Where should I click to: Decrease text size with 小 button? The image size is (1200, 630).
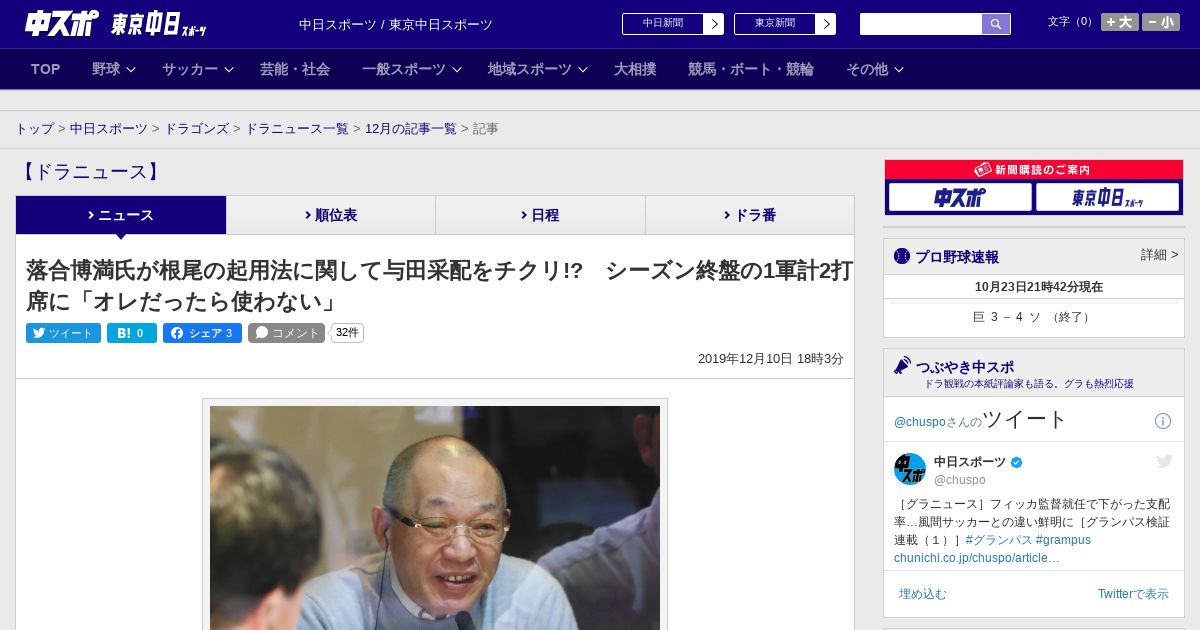tap(1161, 22)
